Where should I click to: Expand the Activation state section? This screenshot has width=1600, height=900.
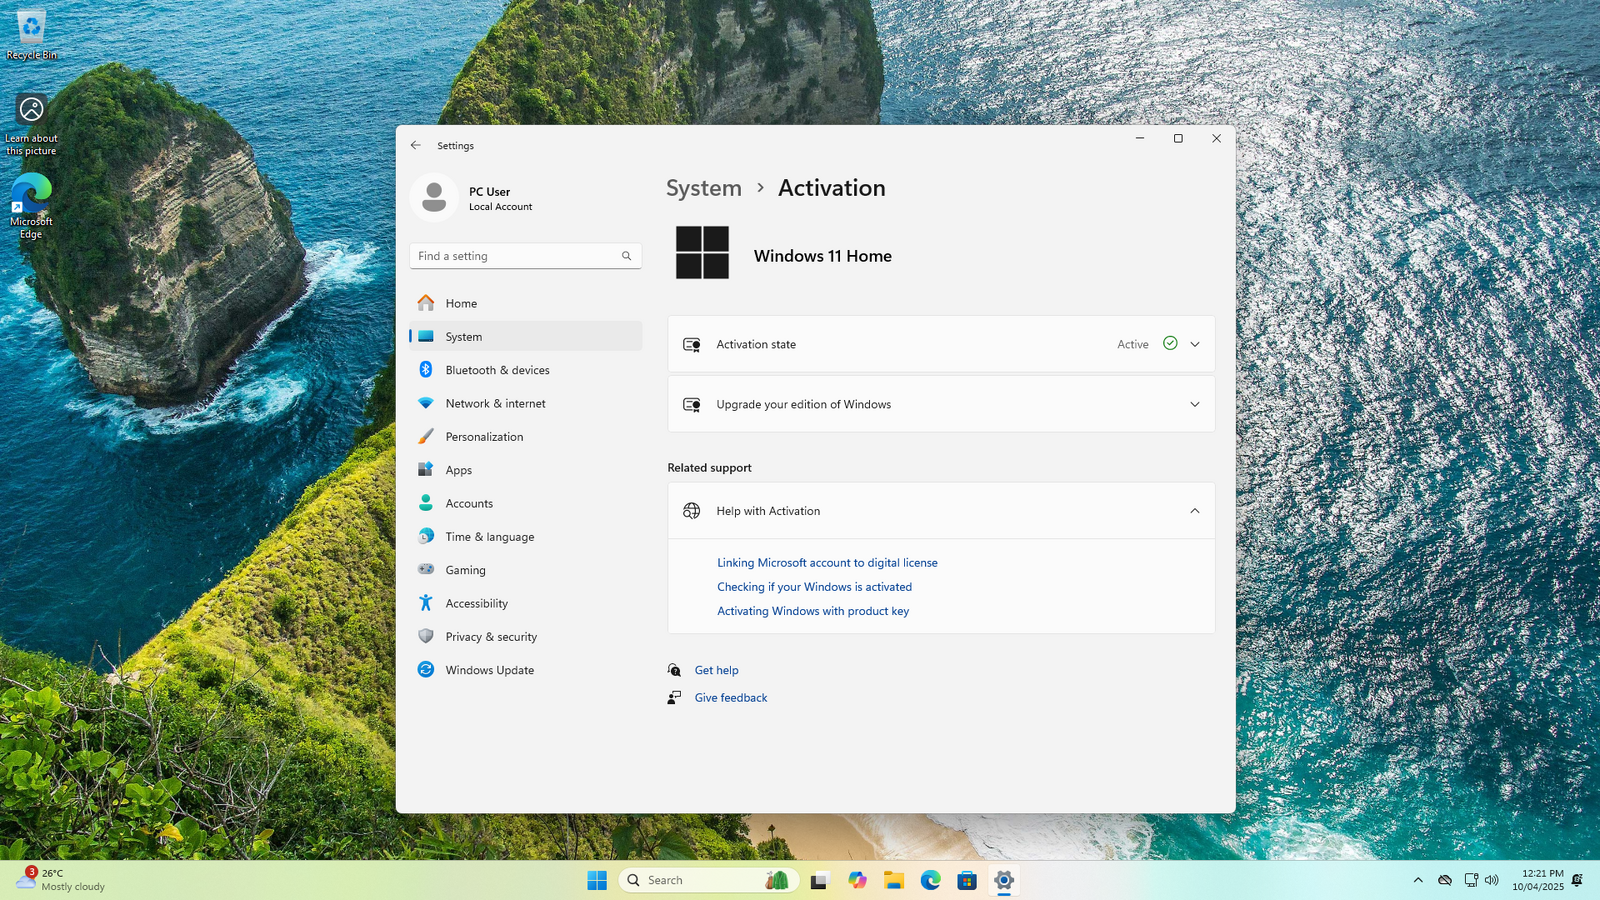tap(1194, 344)
